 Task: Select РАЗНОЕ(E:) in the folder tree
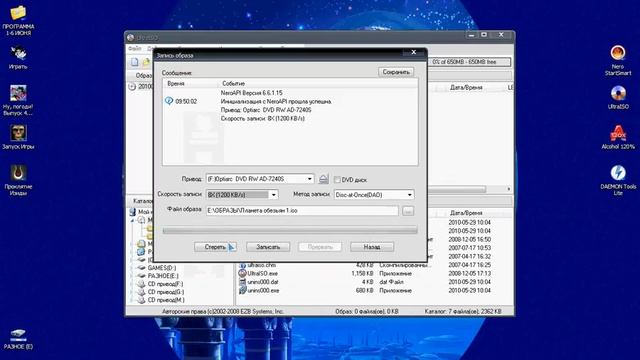pyautogui.click(x=163, y=276)
